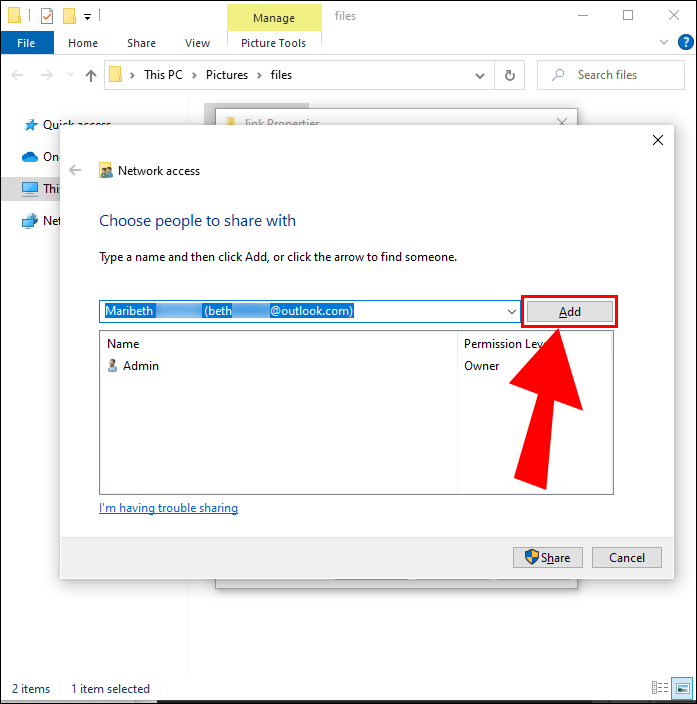Close the link Properties window behind
The image size is (697, 704).
tap(561, 122)
